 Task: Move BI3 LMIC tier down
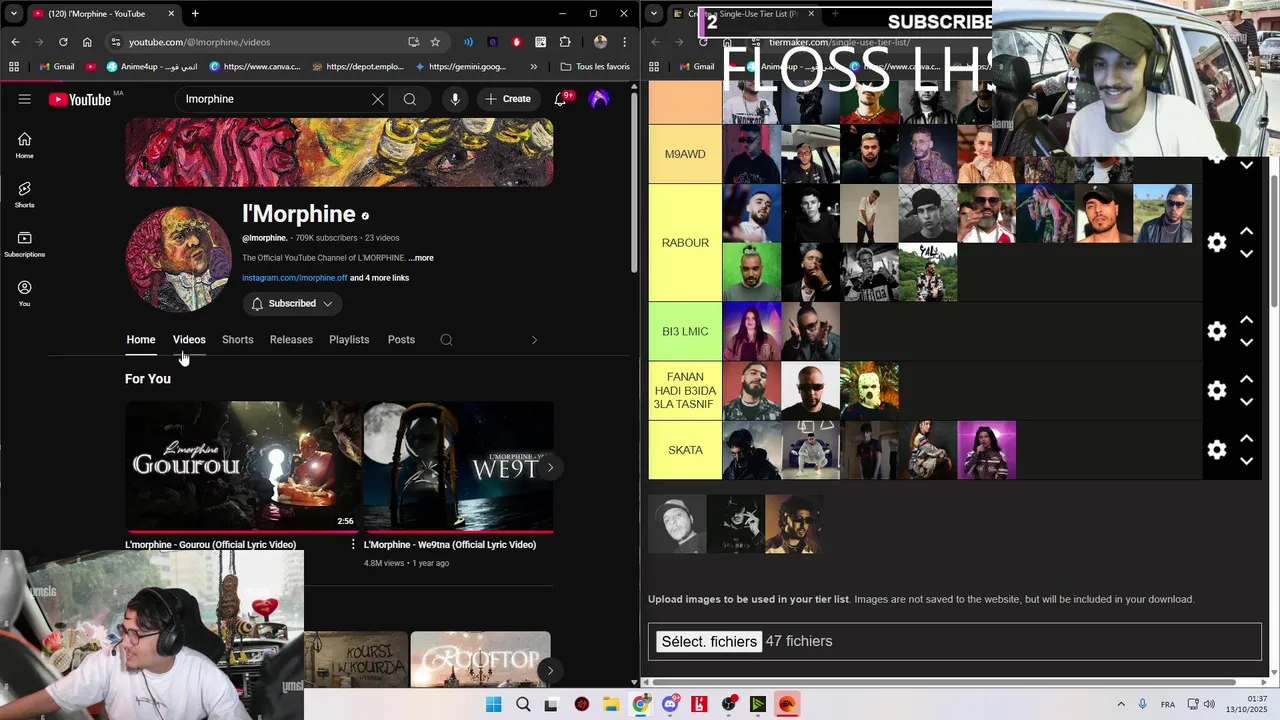[1246, 342]
